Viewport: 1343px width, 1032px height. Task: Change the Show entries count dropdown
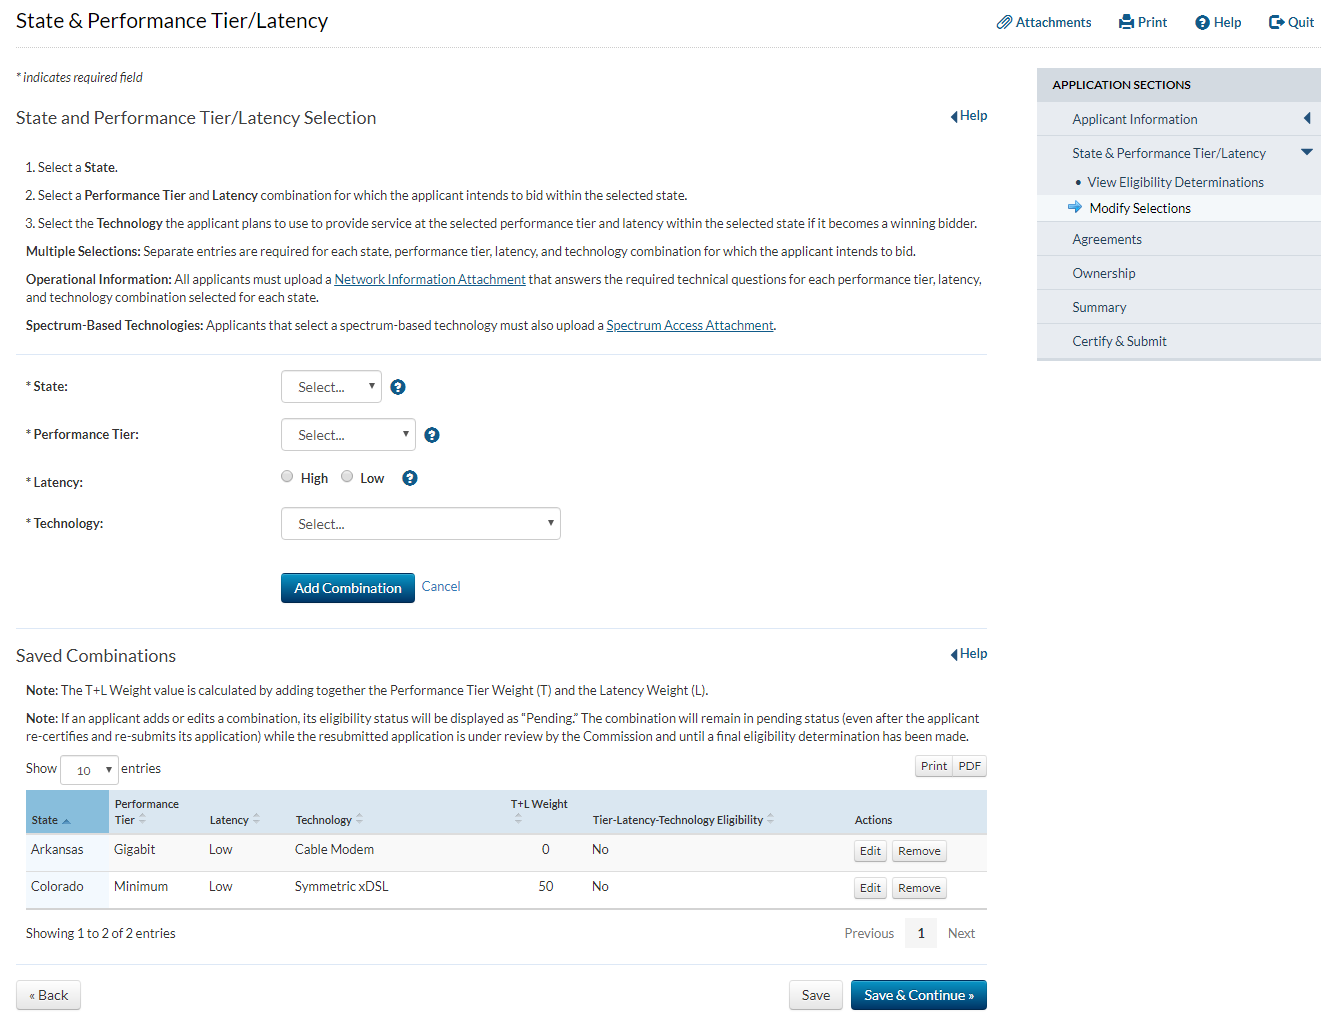(x=89, y=770)
